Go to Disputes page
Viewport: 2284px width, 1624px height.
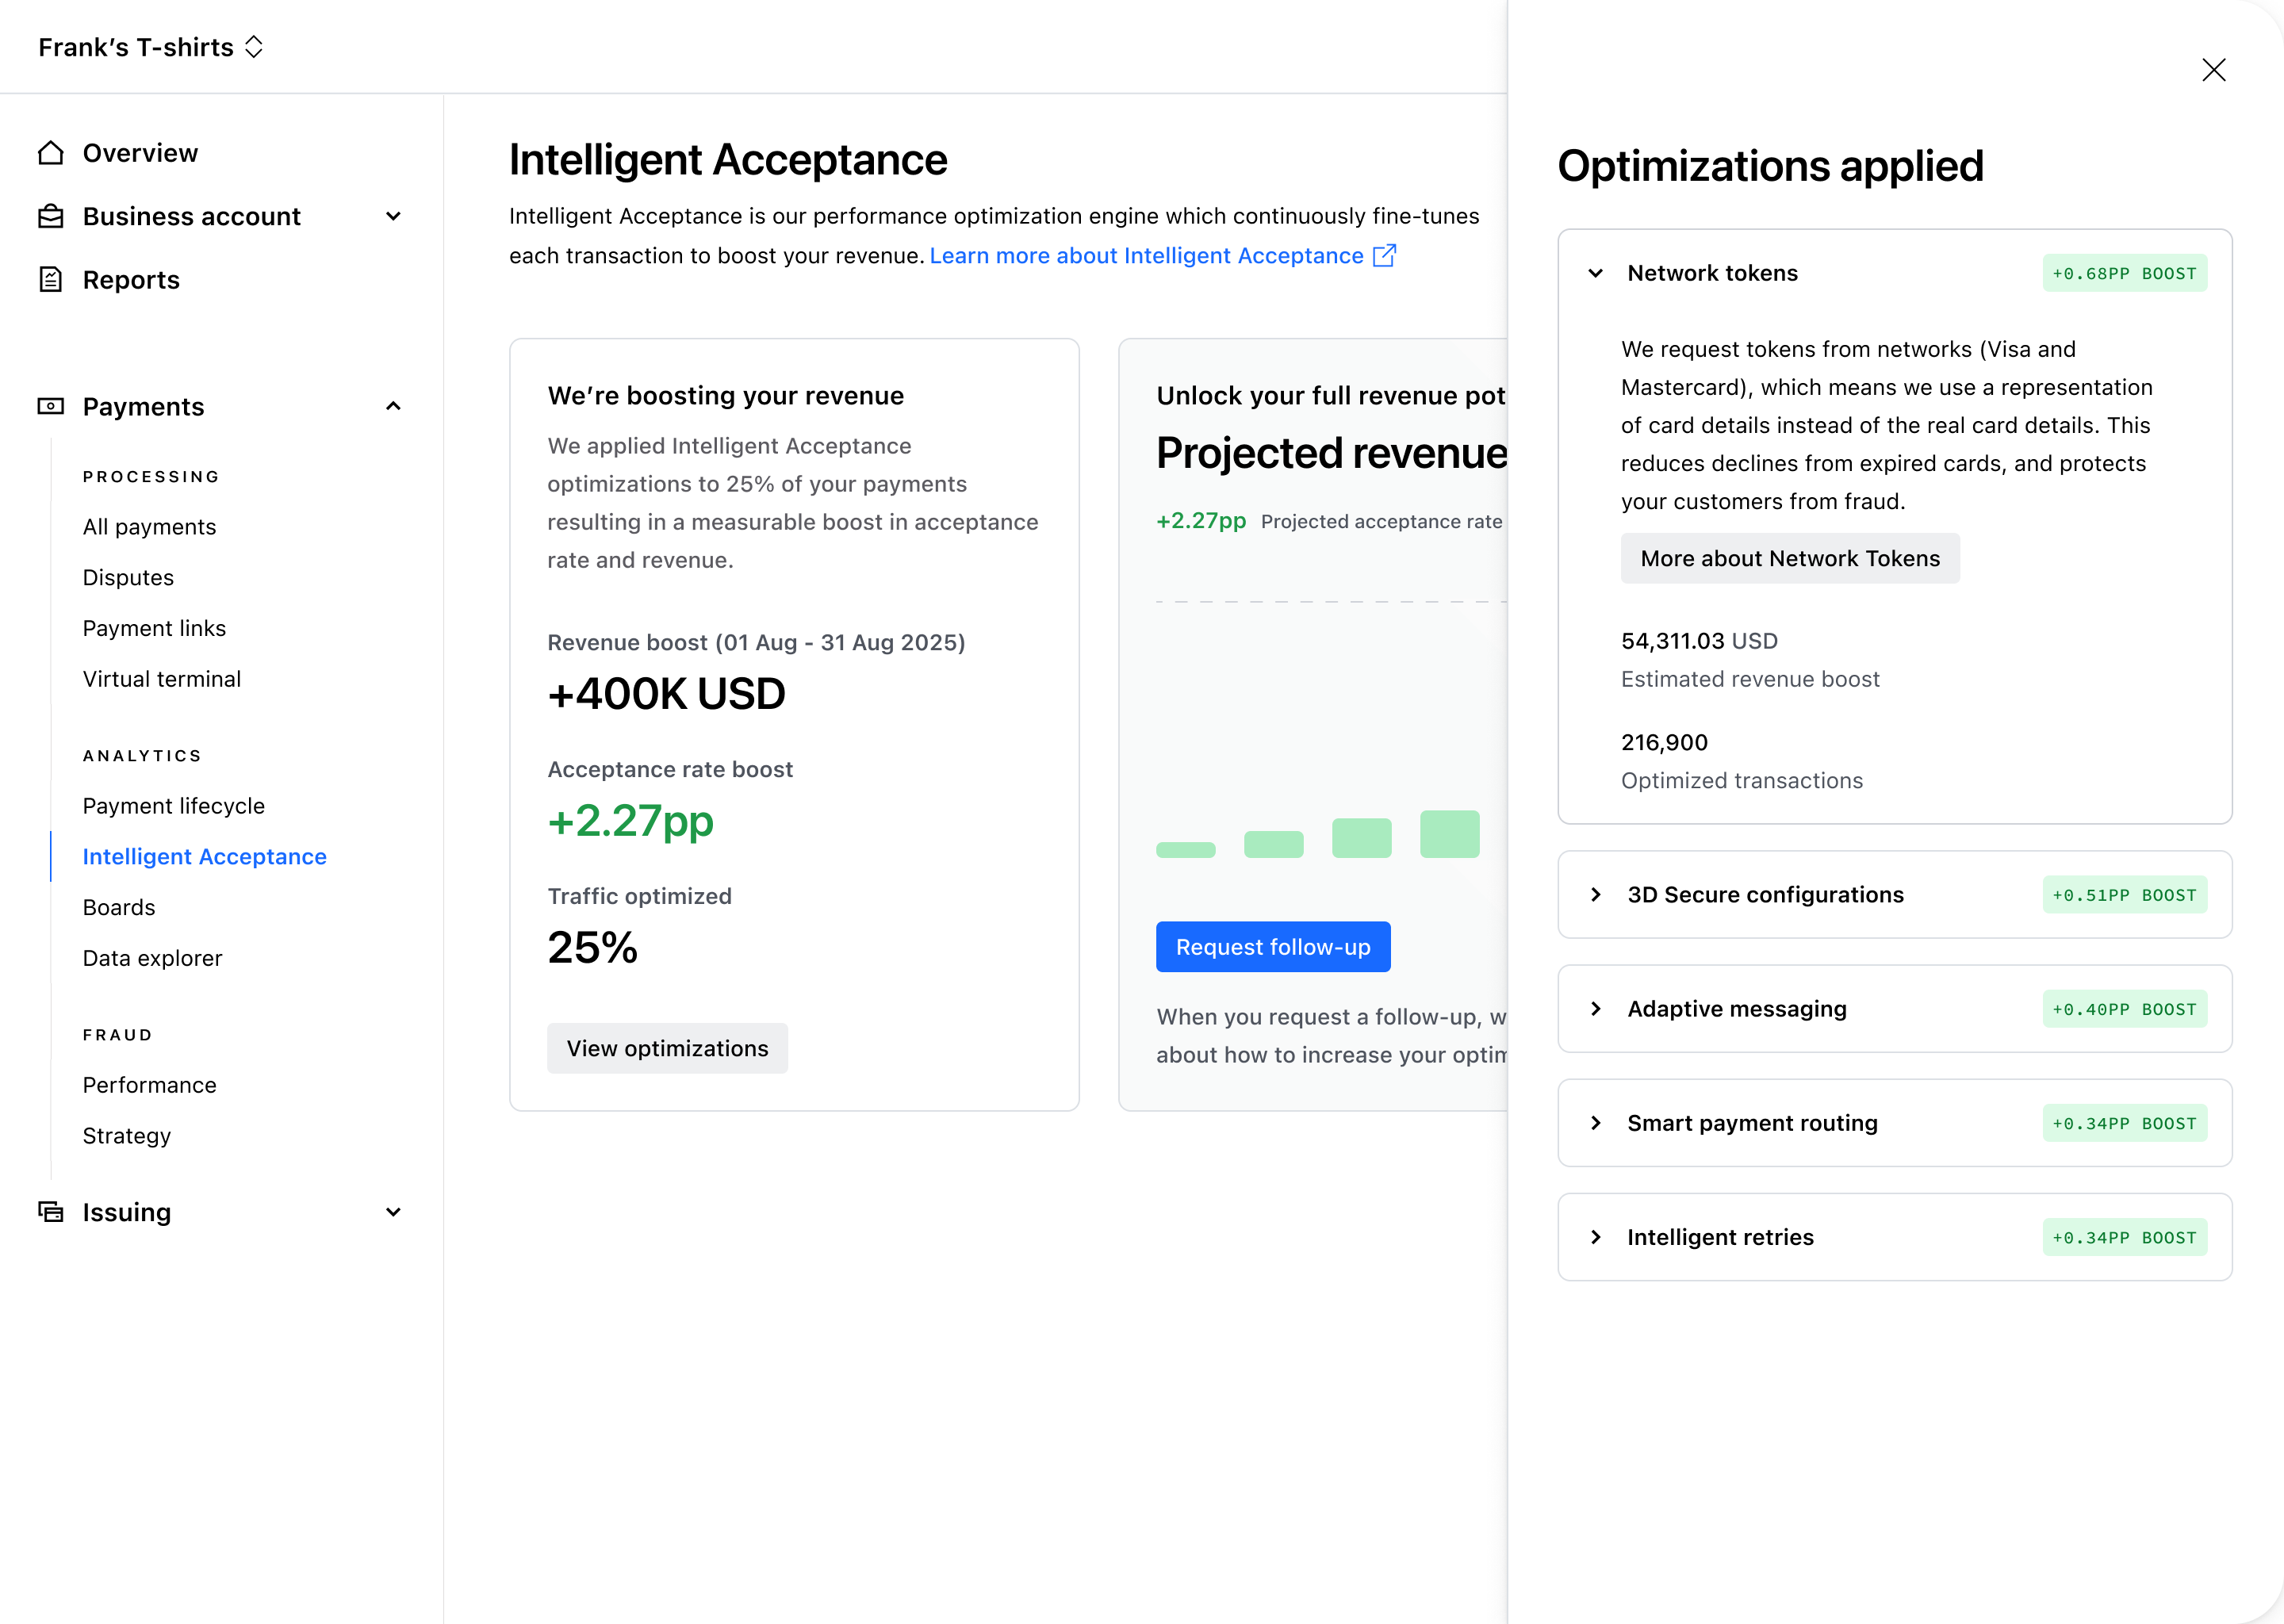coord(128,578)
